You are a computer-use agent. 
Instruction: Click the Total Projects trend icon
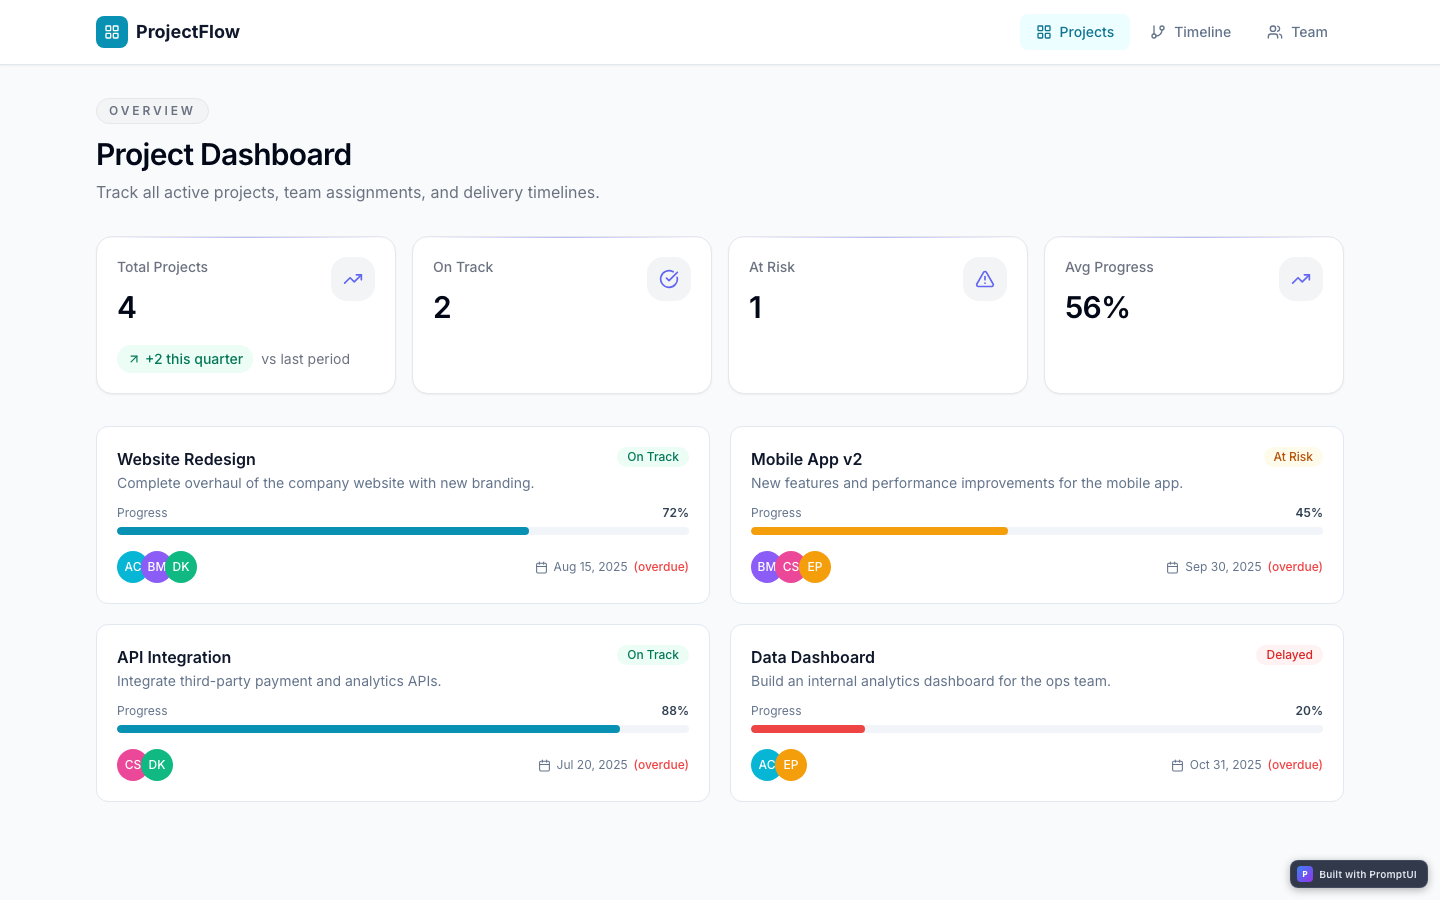pyautogui.click(x=353, y=279)
